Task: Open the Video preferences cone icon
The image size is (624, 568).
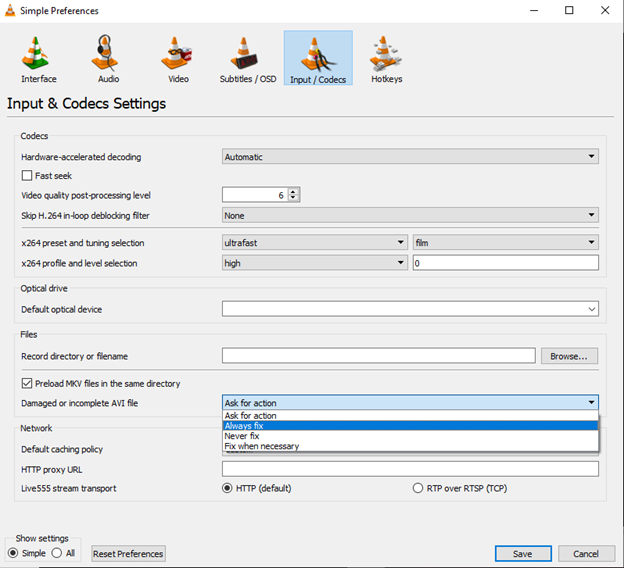Action: click(x=176, y=53)
